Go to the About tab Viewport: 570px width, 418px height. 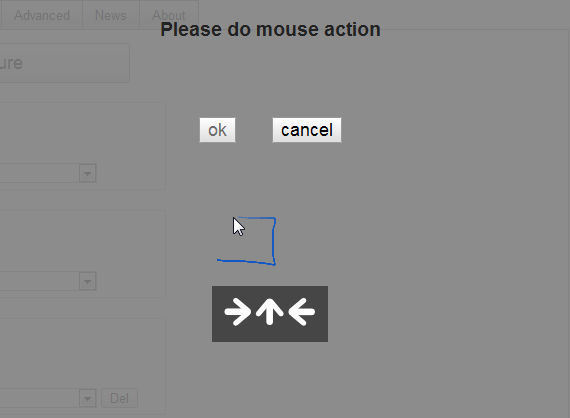pyautogui.click(x=169, y=15)
